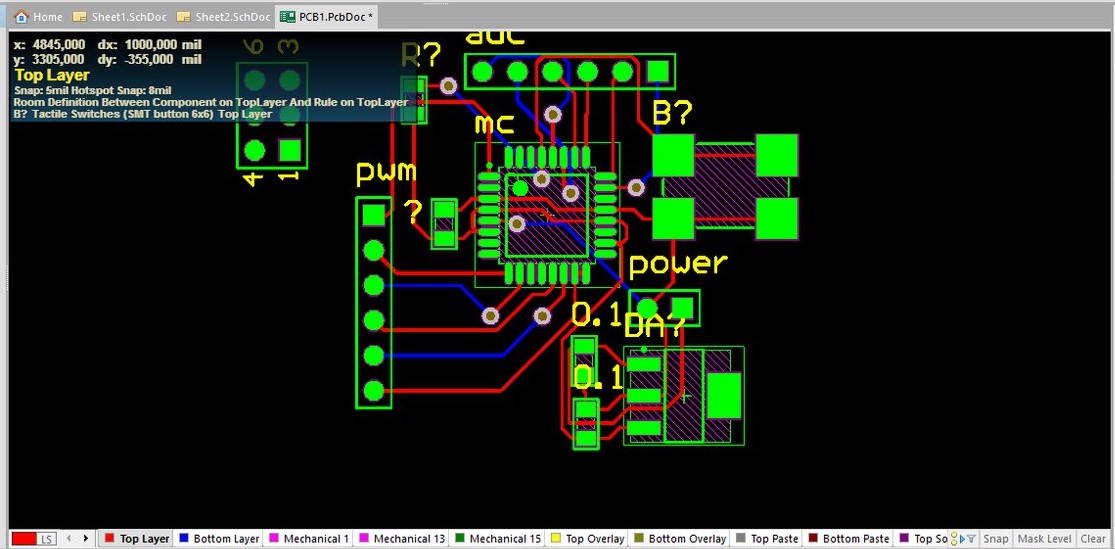The height and width of the screenshot is (549, 1115).
Task: Click the gray Top Paste color swatch
Action: [741, 538]
